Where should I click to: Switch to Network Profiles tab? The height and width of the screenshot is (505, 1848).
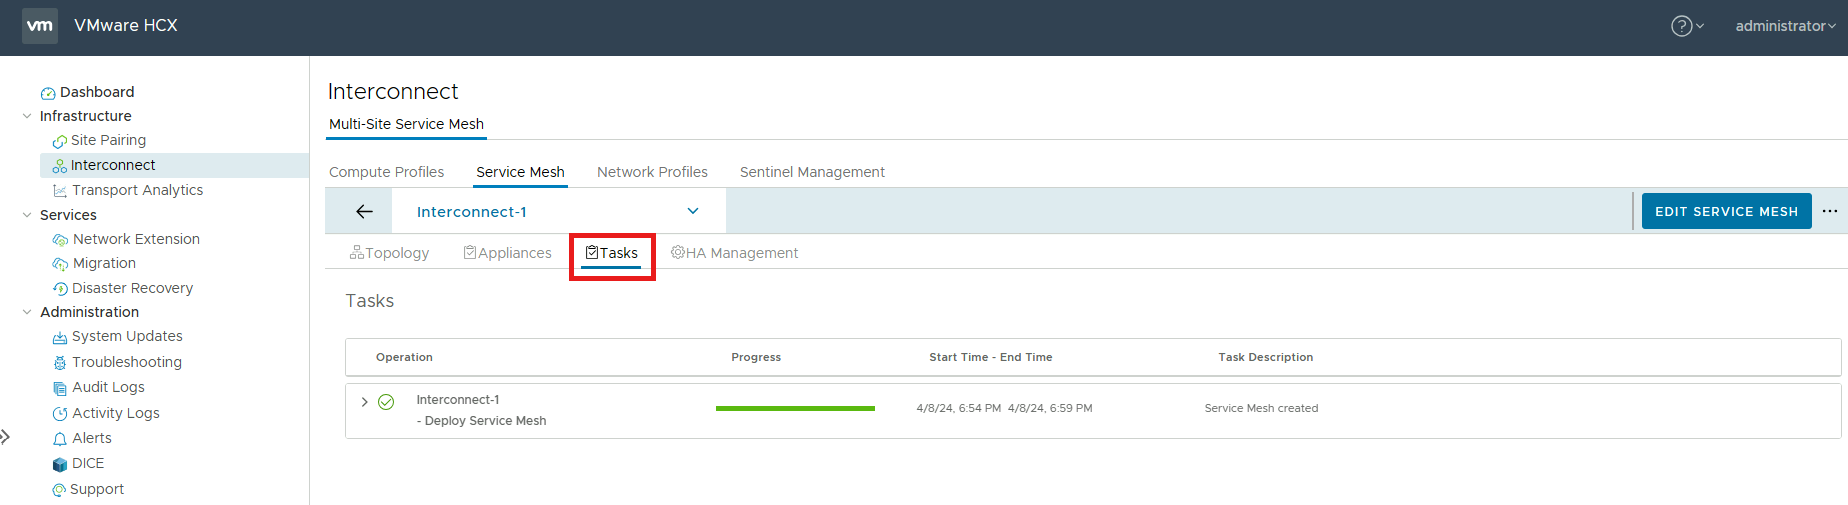[x=652, y=172]
